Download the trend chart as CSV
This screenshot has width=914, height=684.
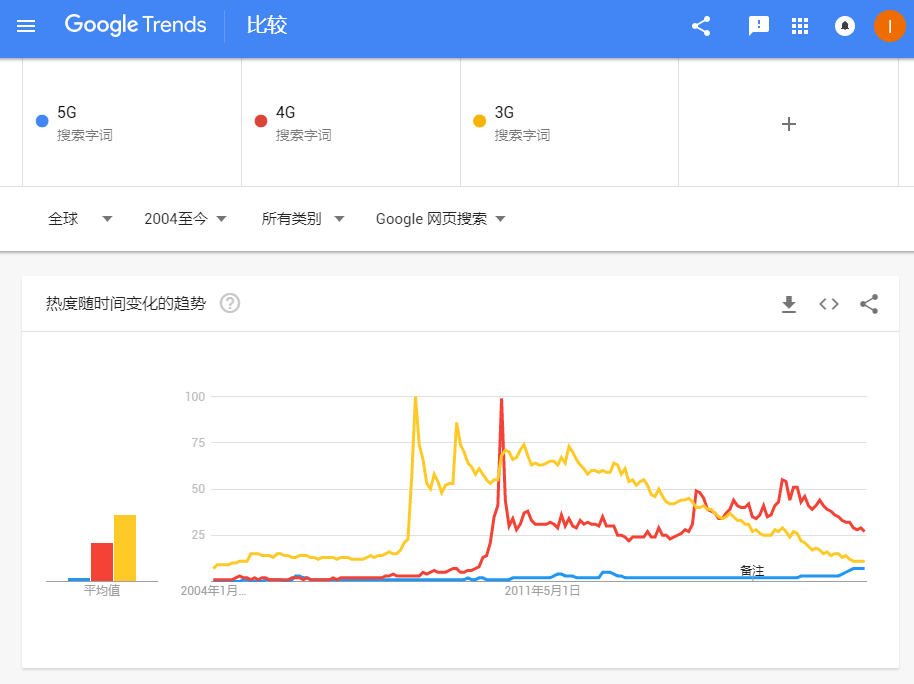(x=789, y=304)
